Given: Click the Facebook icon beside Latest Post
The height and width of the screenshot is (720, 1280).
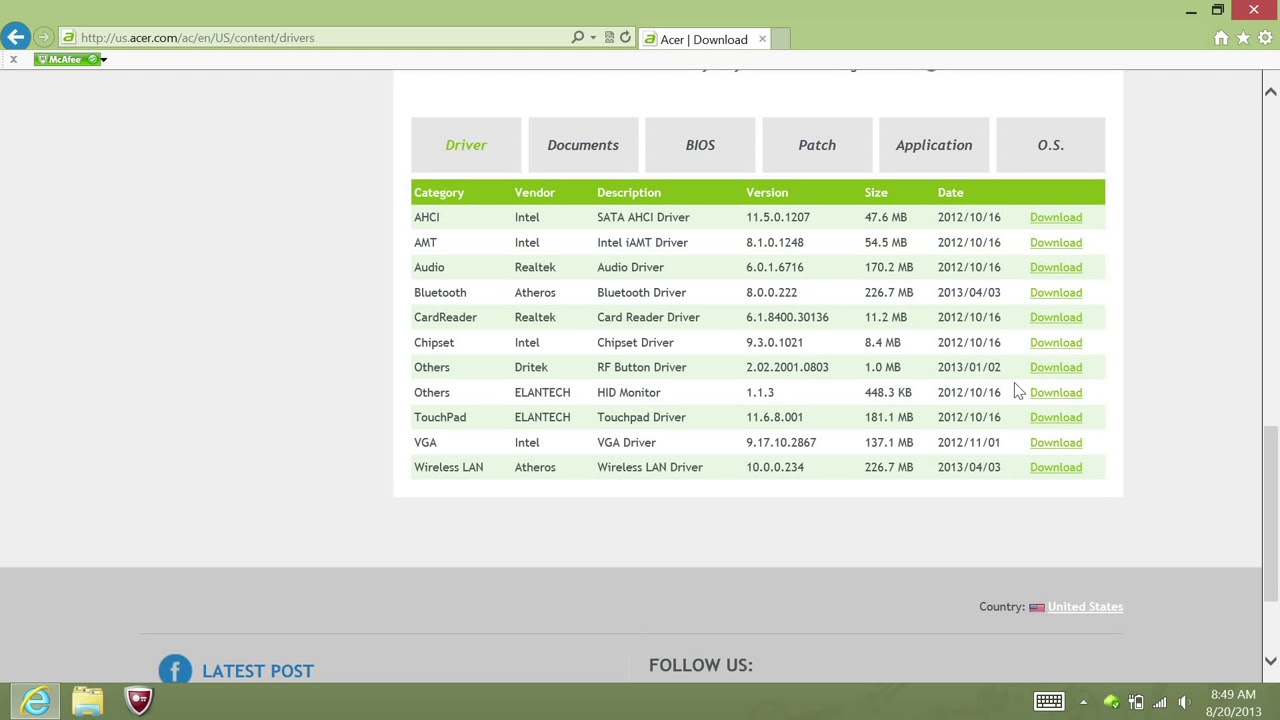Looking at the screenshot, I should coord(175,670).
